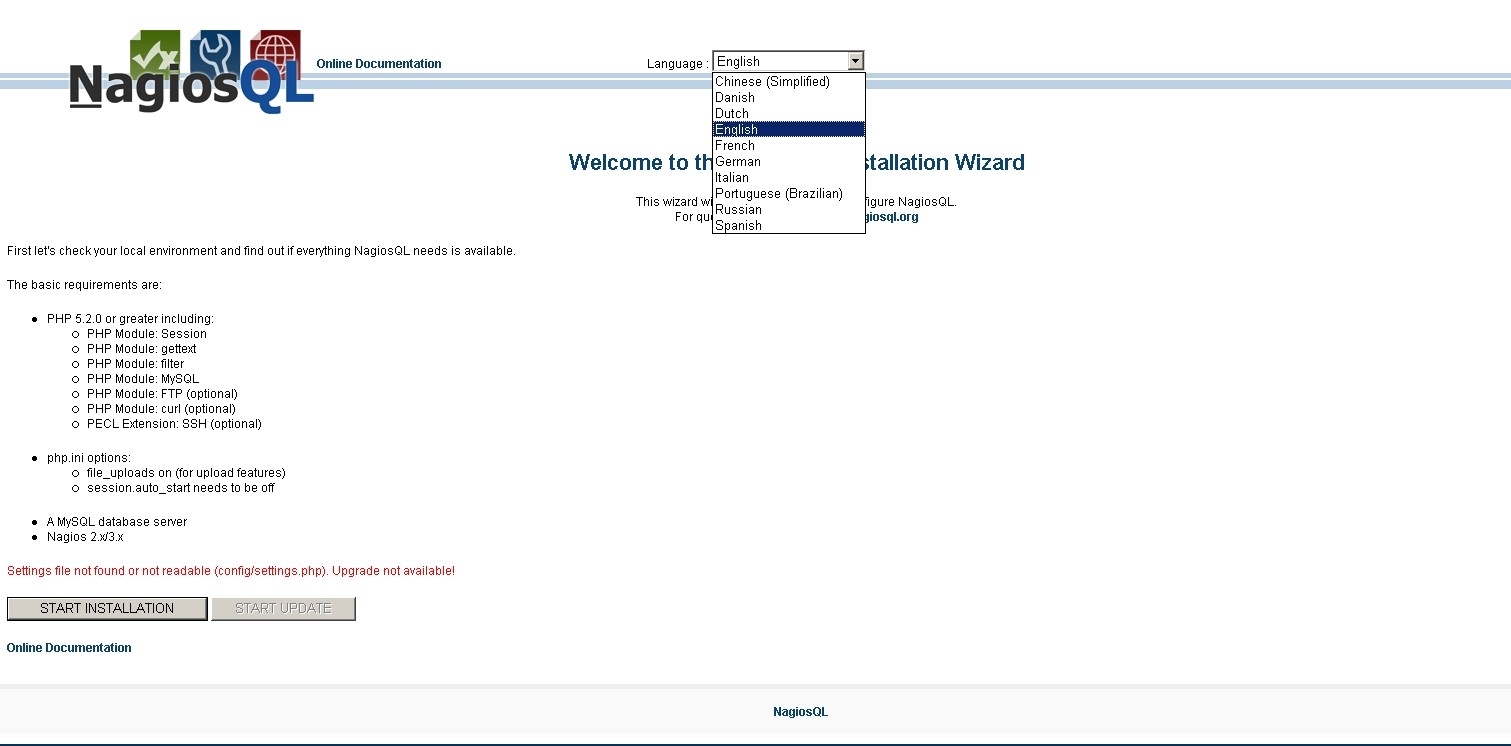Choose German language option
Image resolution: width=1511 pixels, height=746 pixels.
[x=788, y=162]
